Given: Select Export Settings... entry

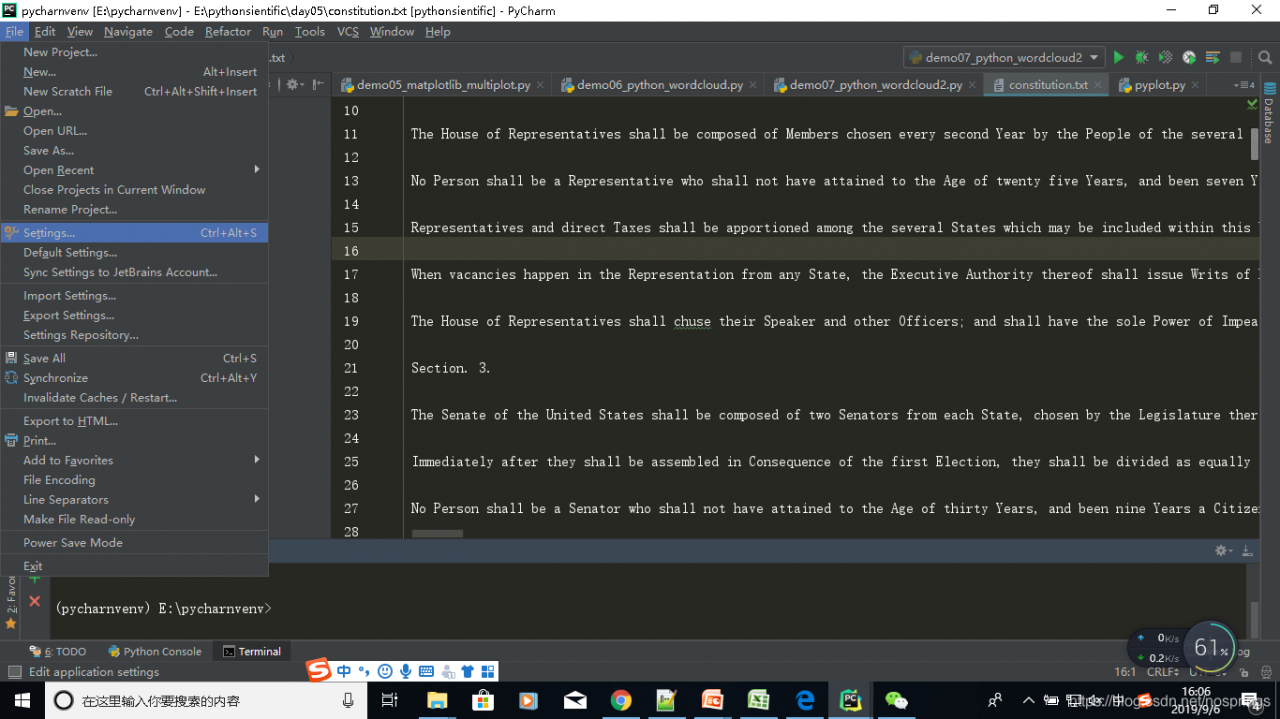Looking at the screenshot, I should pyautogui.click(x=134, y=315).
